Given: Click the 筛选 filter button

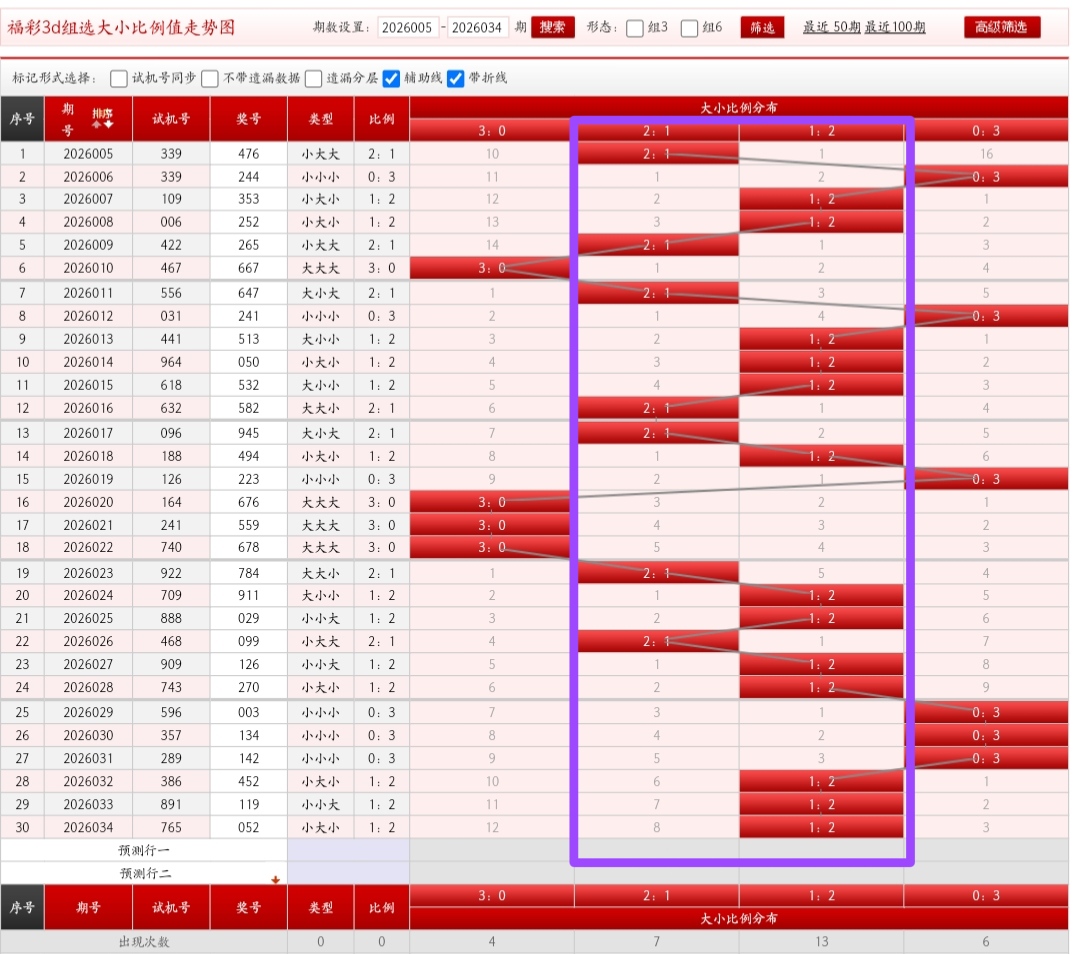Looking at the screenshot, I should click(x=762, y=27).
